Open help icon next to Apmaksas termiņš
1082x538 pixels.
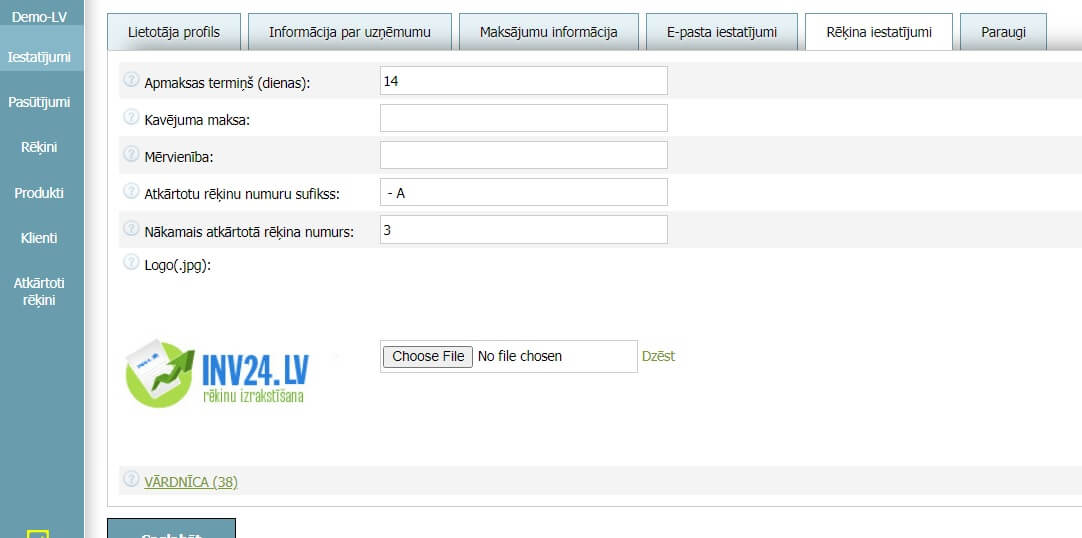(x=131, y=80)
